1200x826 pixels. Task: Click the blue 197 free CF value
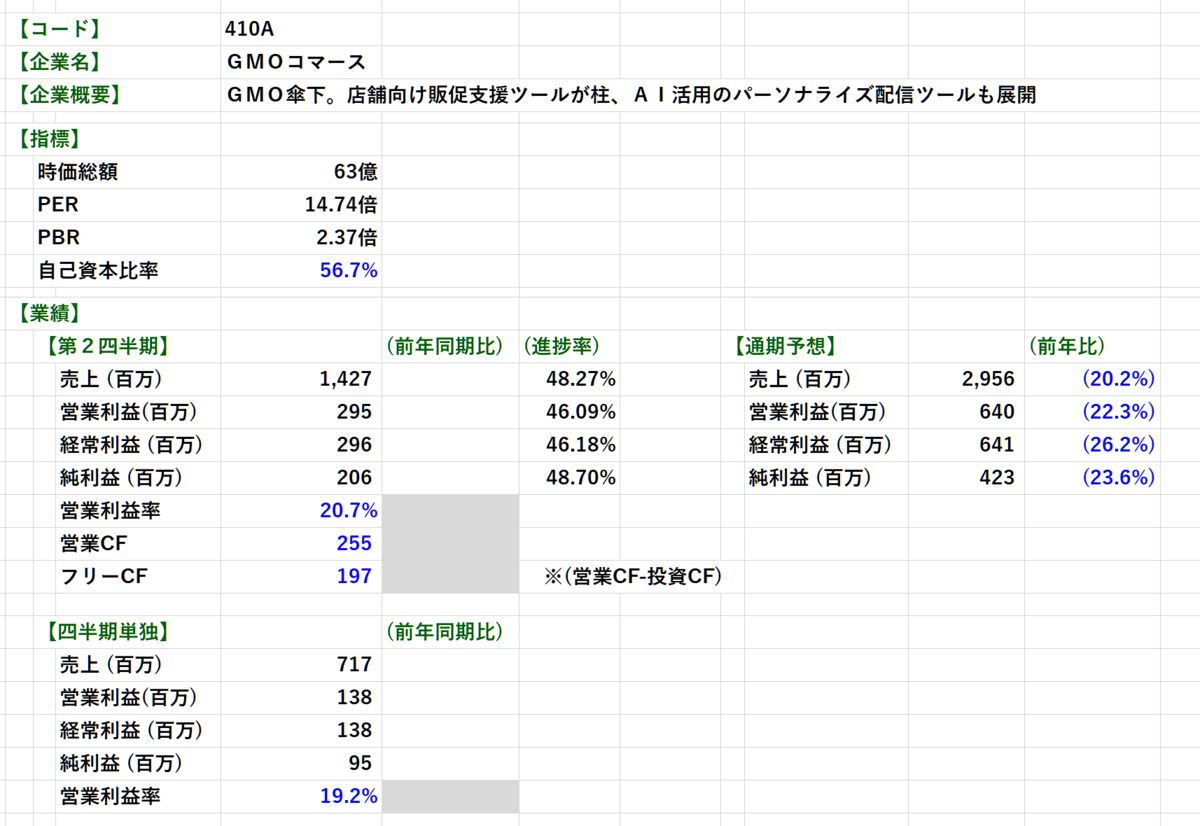(x=355, y=576)
